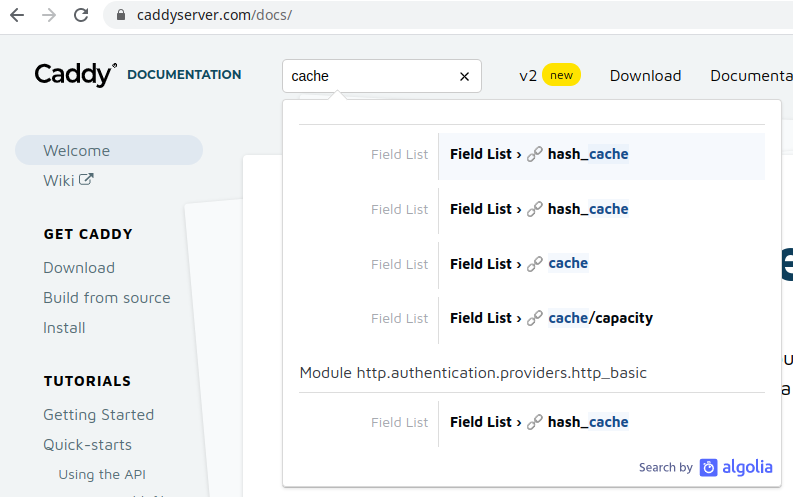Click the GET CADDY section heading
The height and width of the screenshot is (497, 793).
[88, 234]
